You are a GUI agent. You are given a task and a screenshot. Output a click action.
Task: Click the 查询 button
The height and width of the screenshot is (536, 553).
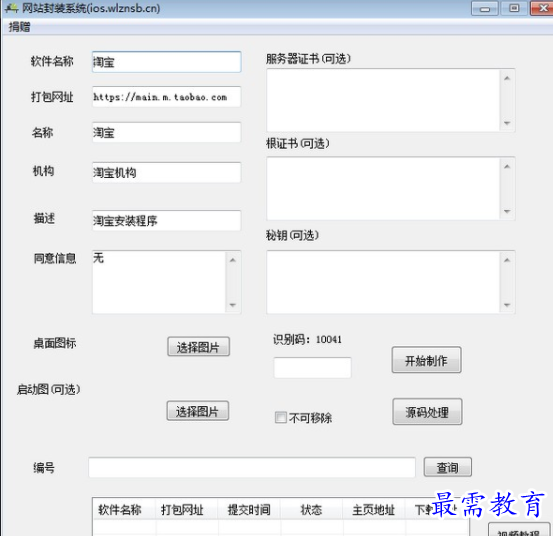(x=448, y=467)
